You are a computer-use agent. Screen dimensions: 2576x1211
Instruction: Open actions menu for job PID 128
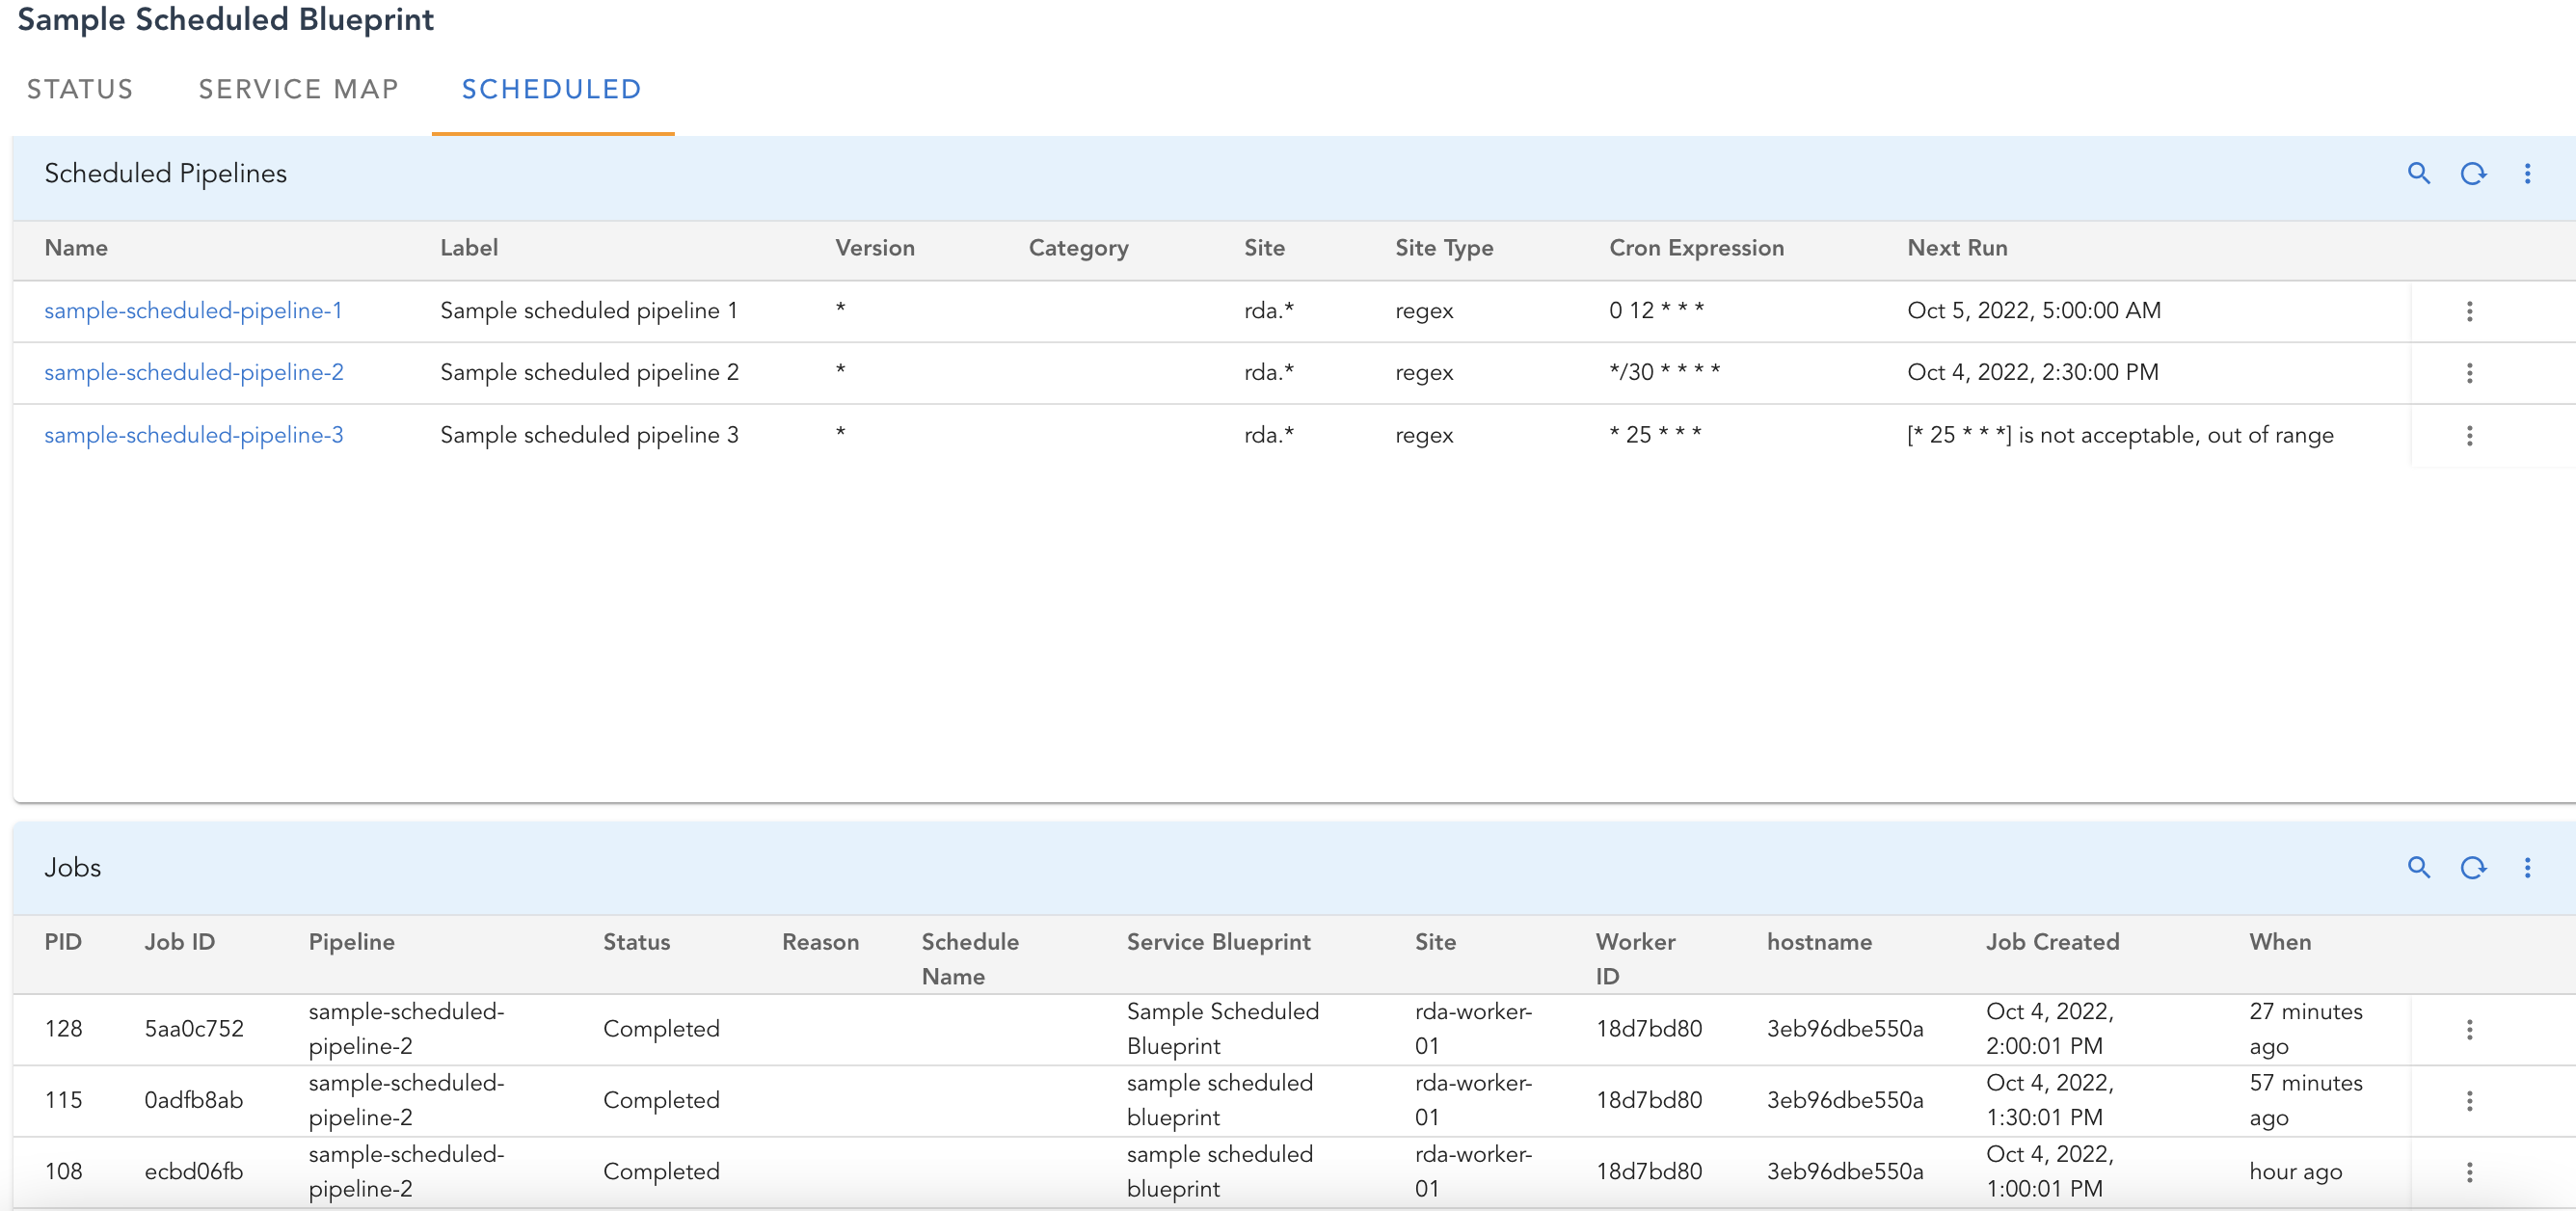(2470, 1028)
